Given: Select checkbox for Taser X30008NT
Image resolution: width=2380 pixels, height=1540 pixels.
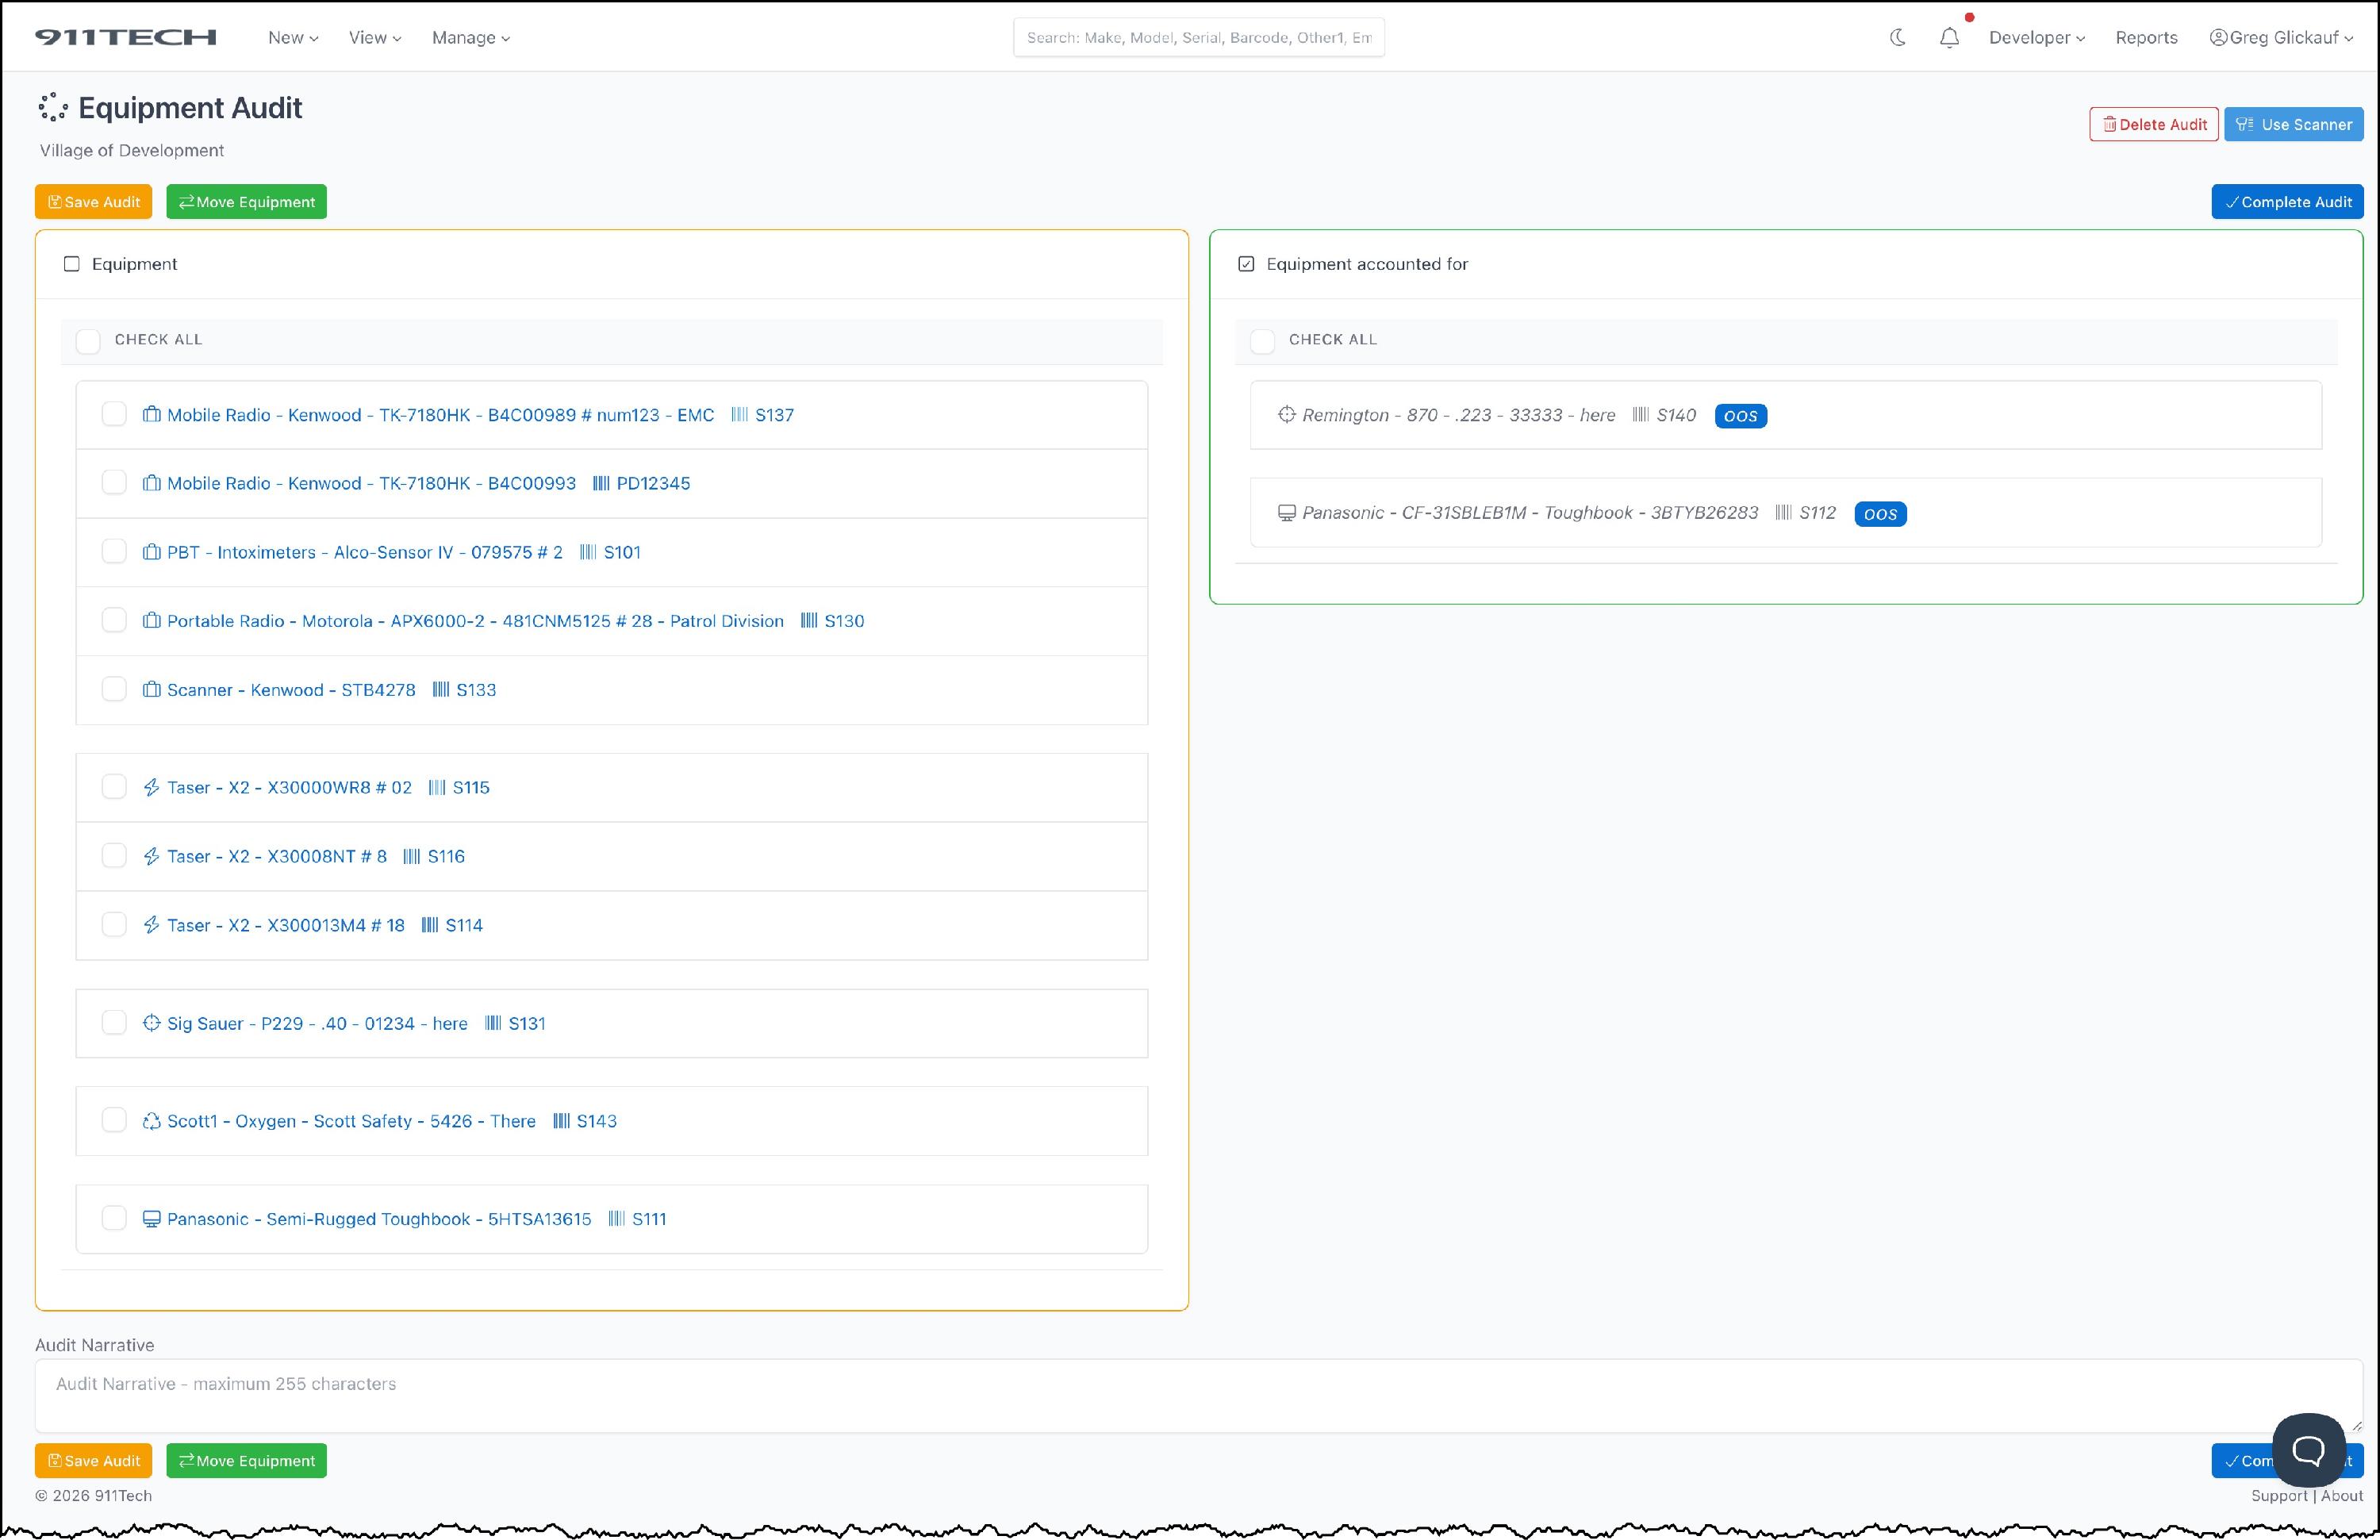Looking at the screenshot, I should 114,856.
